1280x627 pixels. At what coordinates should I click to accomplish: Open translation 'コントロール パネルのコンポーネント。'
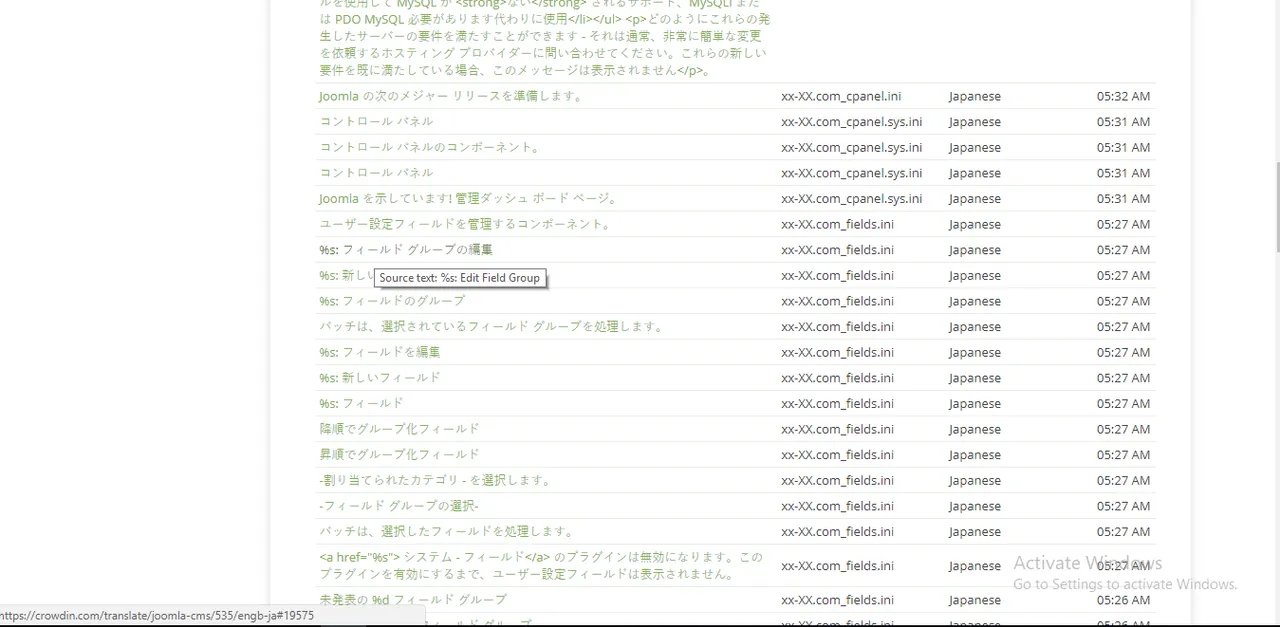point(430,147)
